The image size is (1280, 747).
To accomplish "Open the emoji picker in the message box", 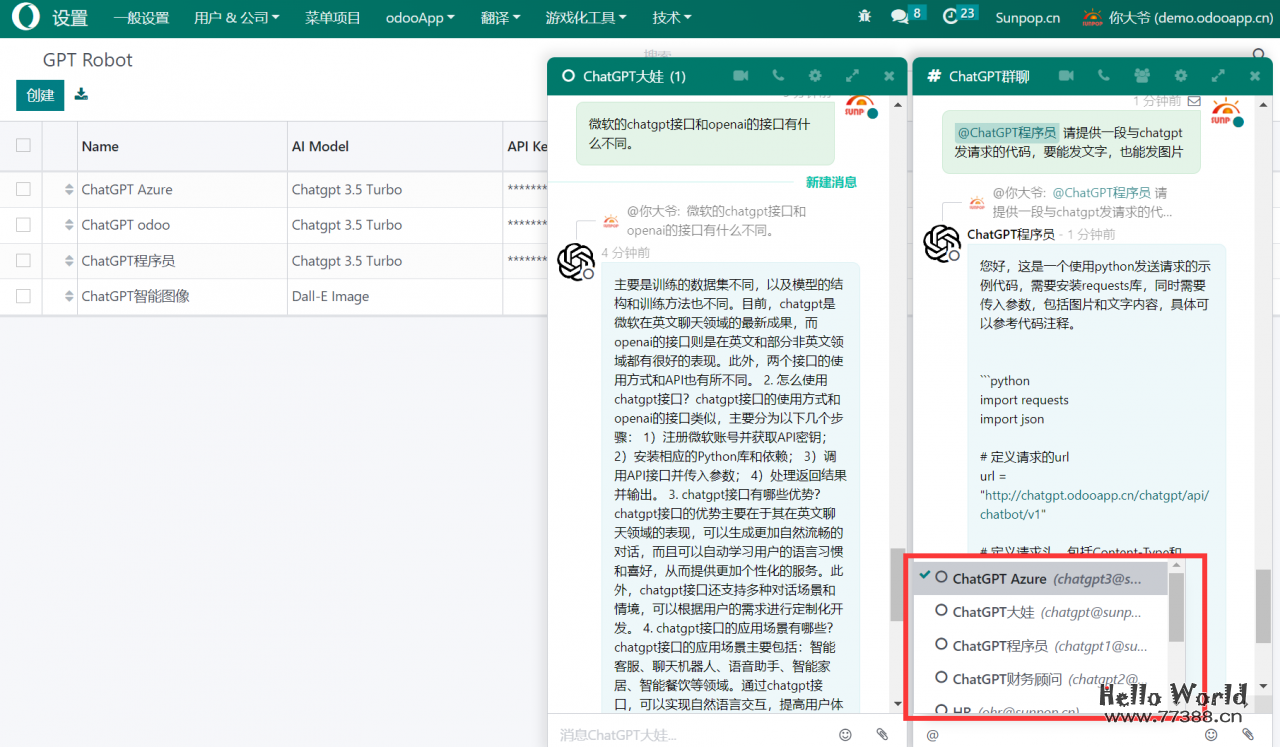I will tap(846, 734).
